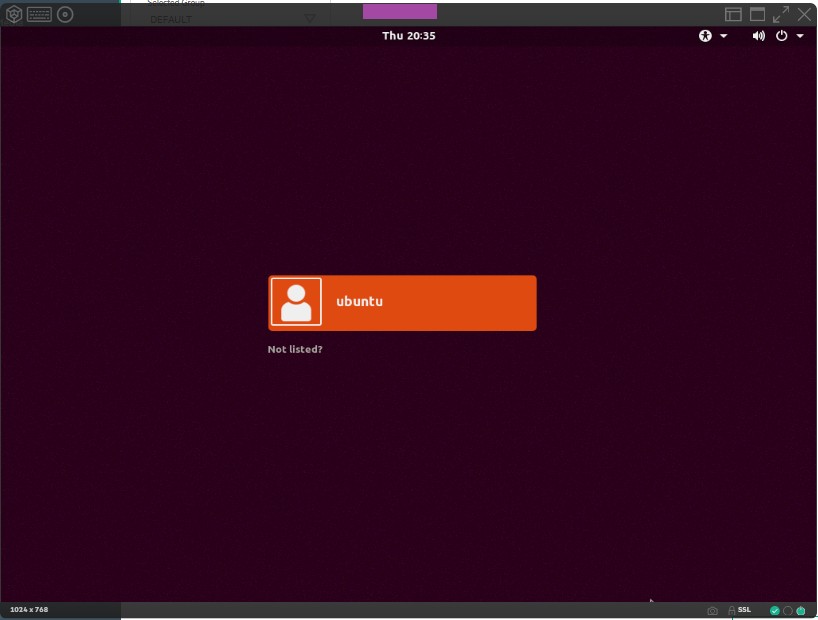Click the green power status indicator

pyautogui.click(x=801, y=611)
